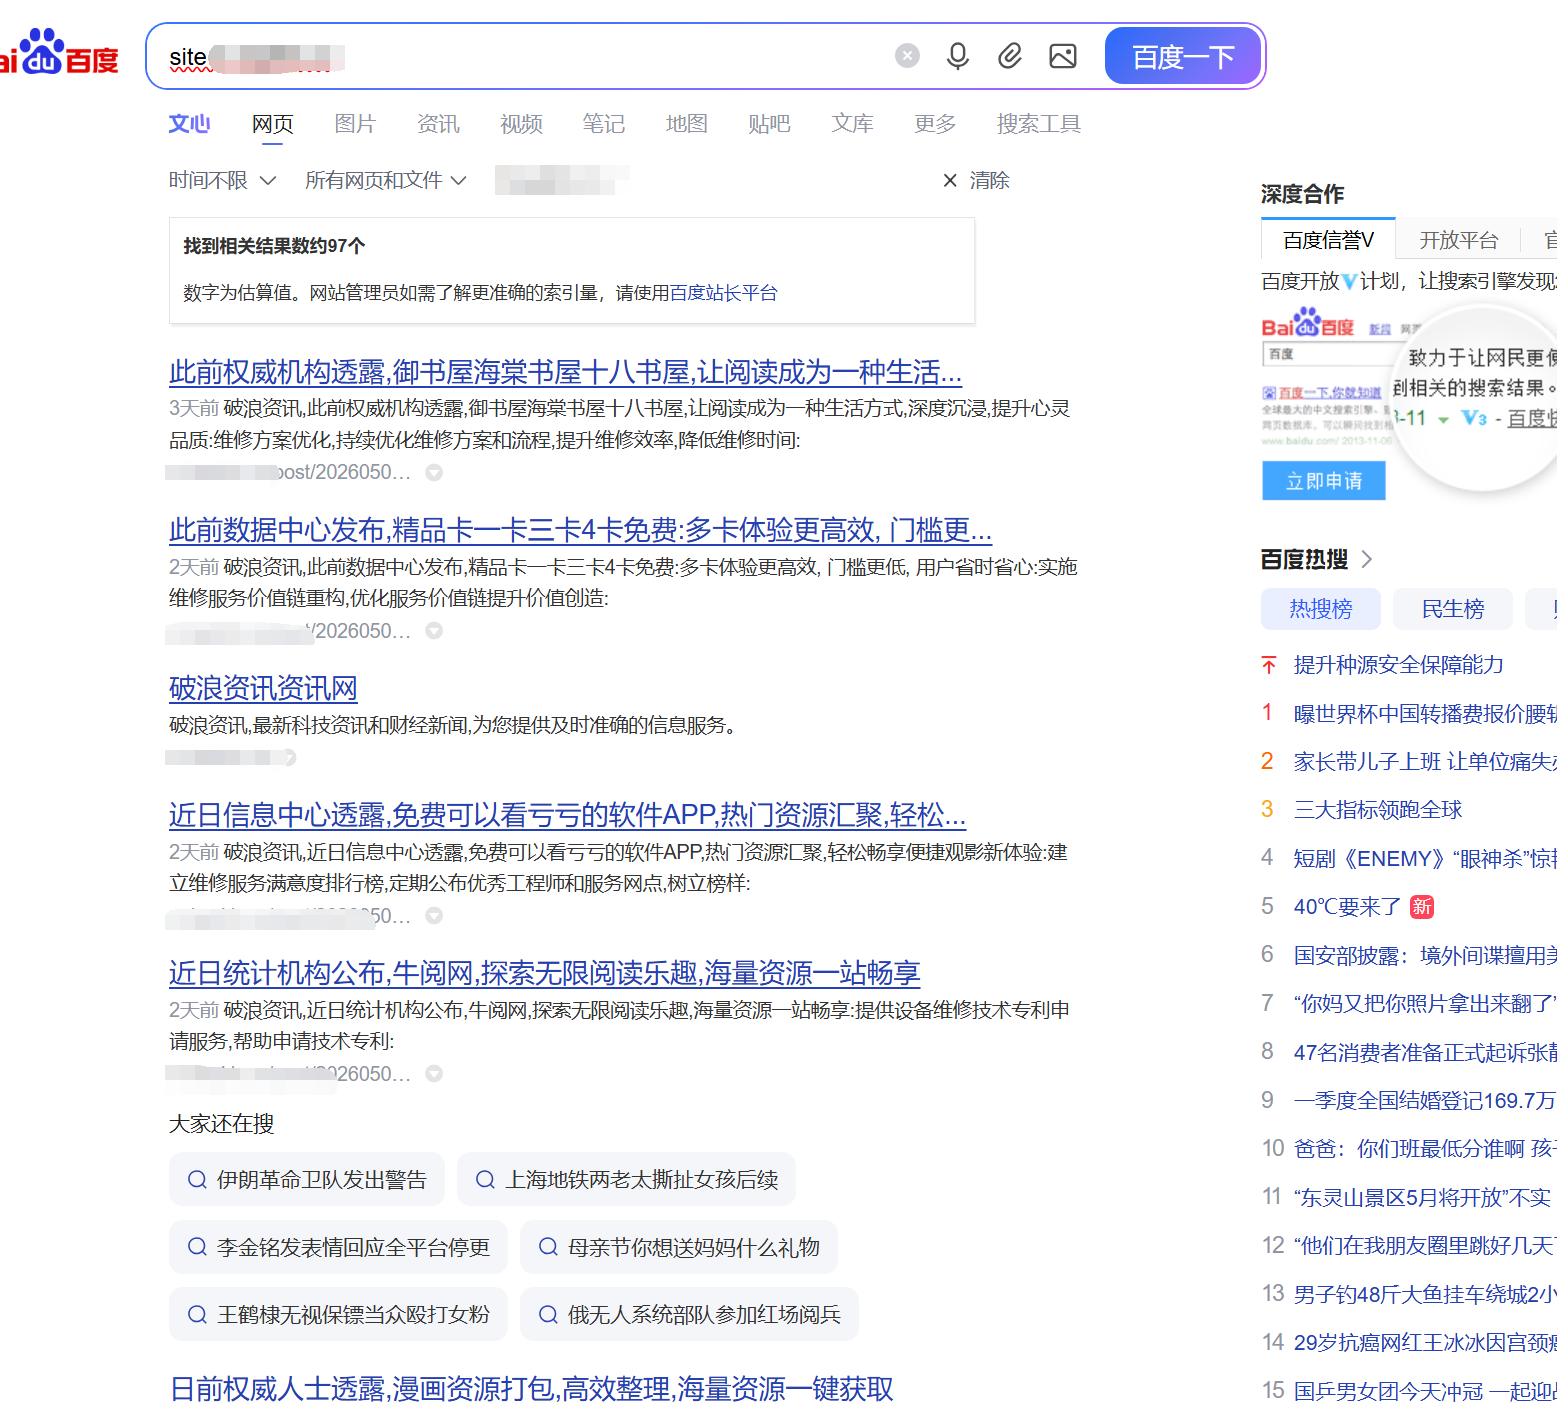Select the 网页 tab
1557x1403 pixels.
pyautogui.click(x=273, y=124)
